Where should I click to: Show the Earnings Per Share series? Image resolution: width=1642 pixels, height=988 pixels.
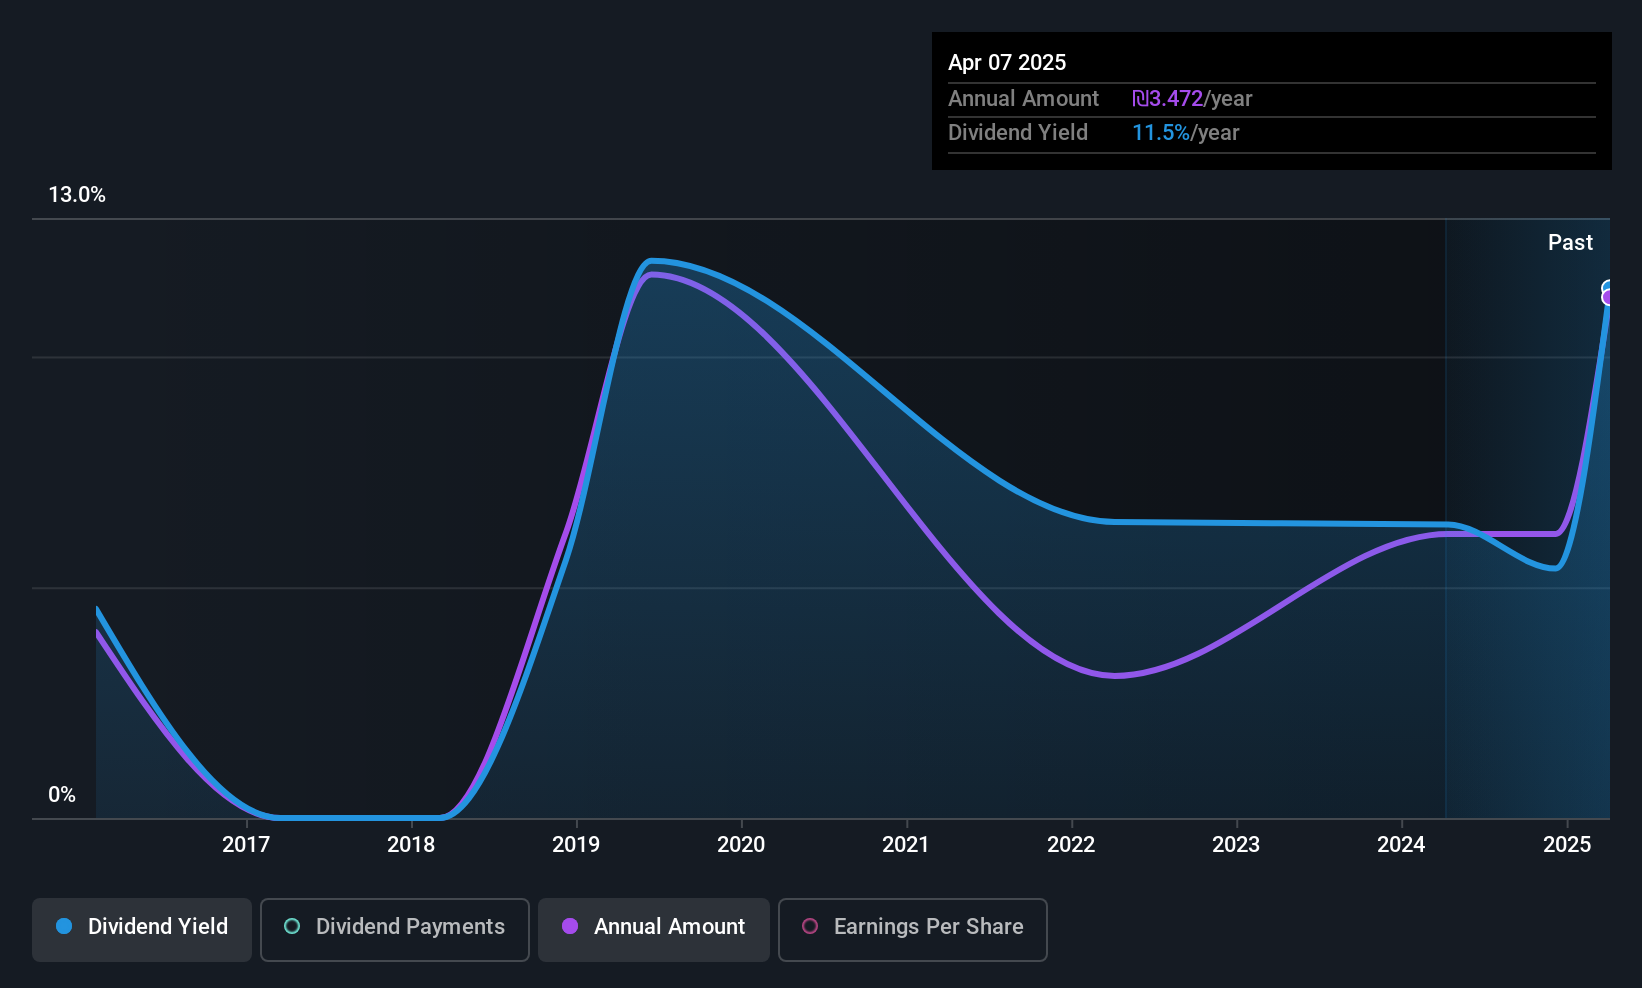[912, 929]
